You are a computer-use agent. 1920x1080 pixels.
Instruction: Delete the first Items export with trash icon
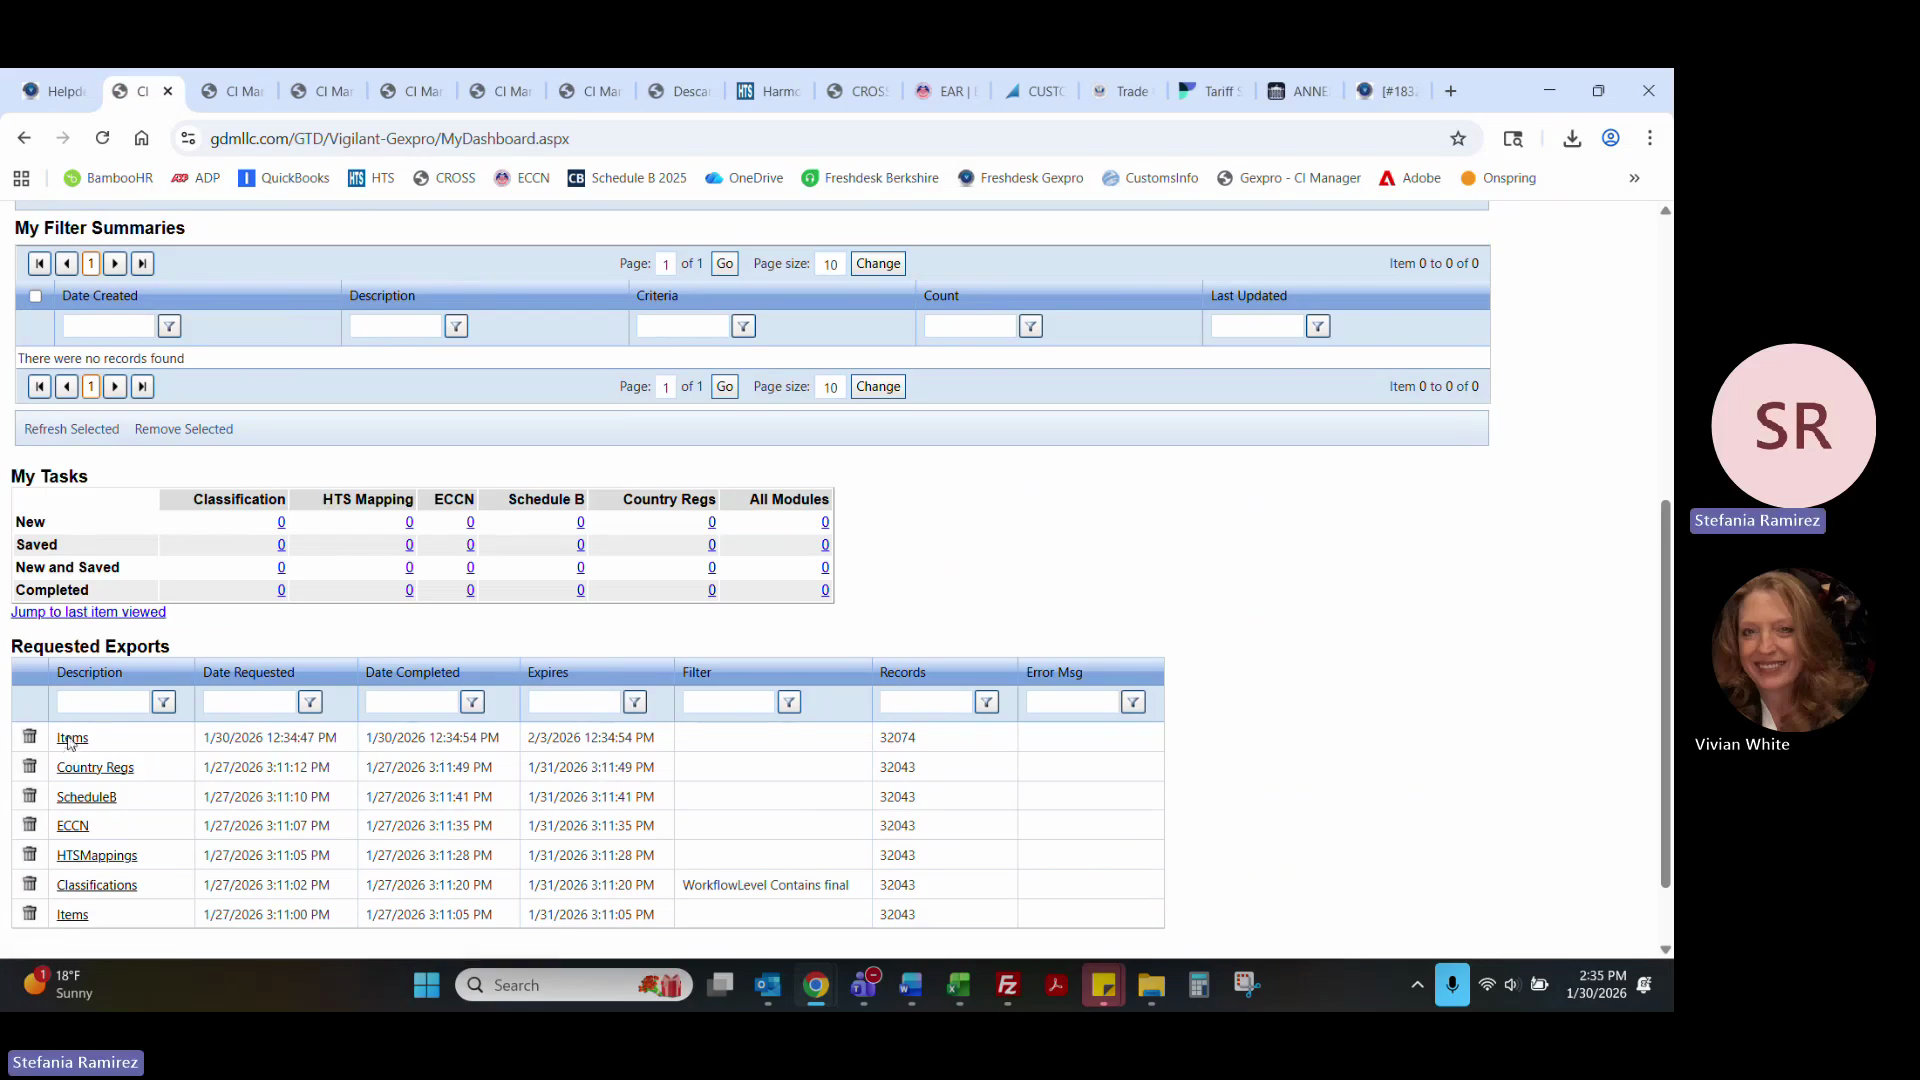[30, 737]
